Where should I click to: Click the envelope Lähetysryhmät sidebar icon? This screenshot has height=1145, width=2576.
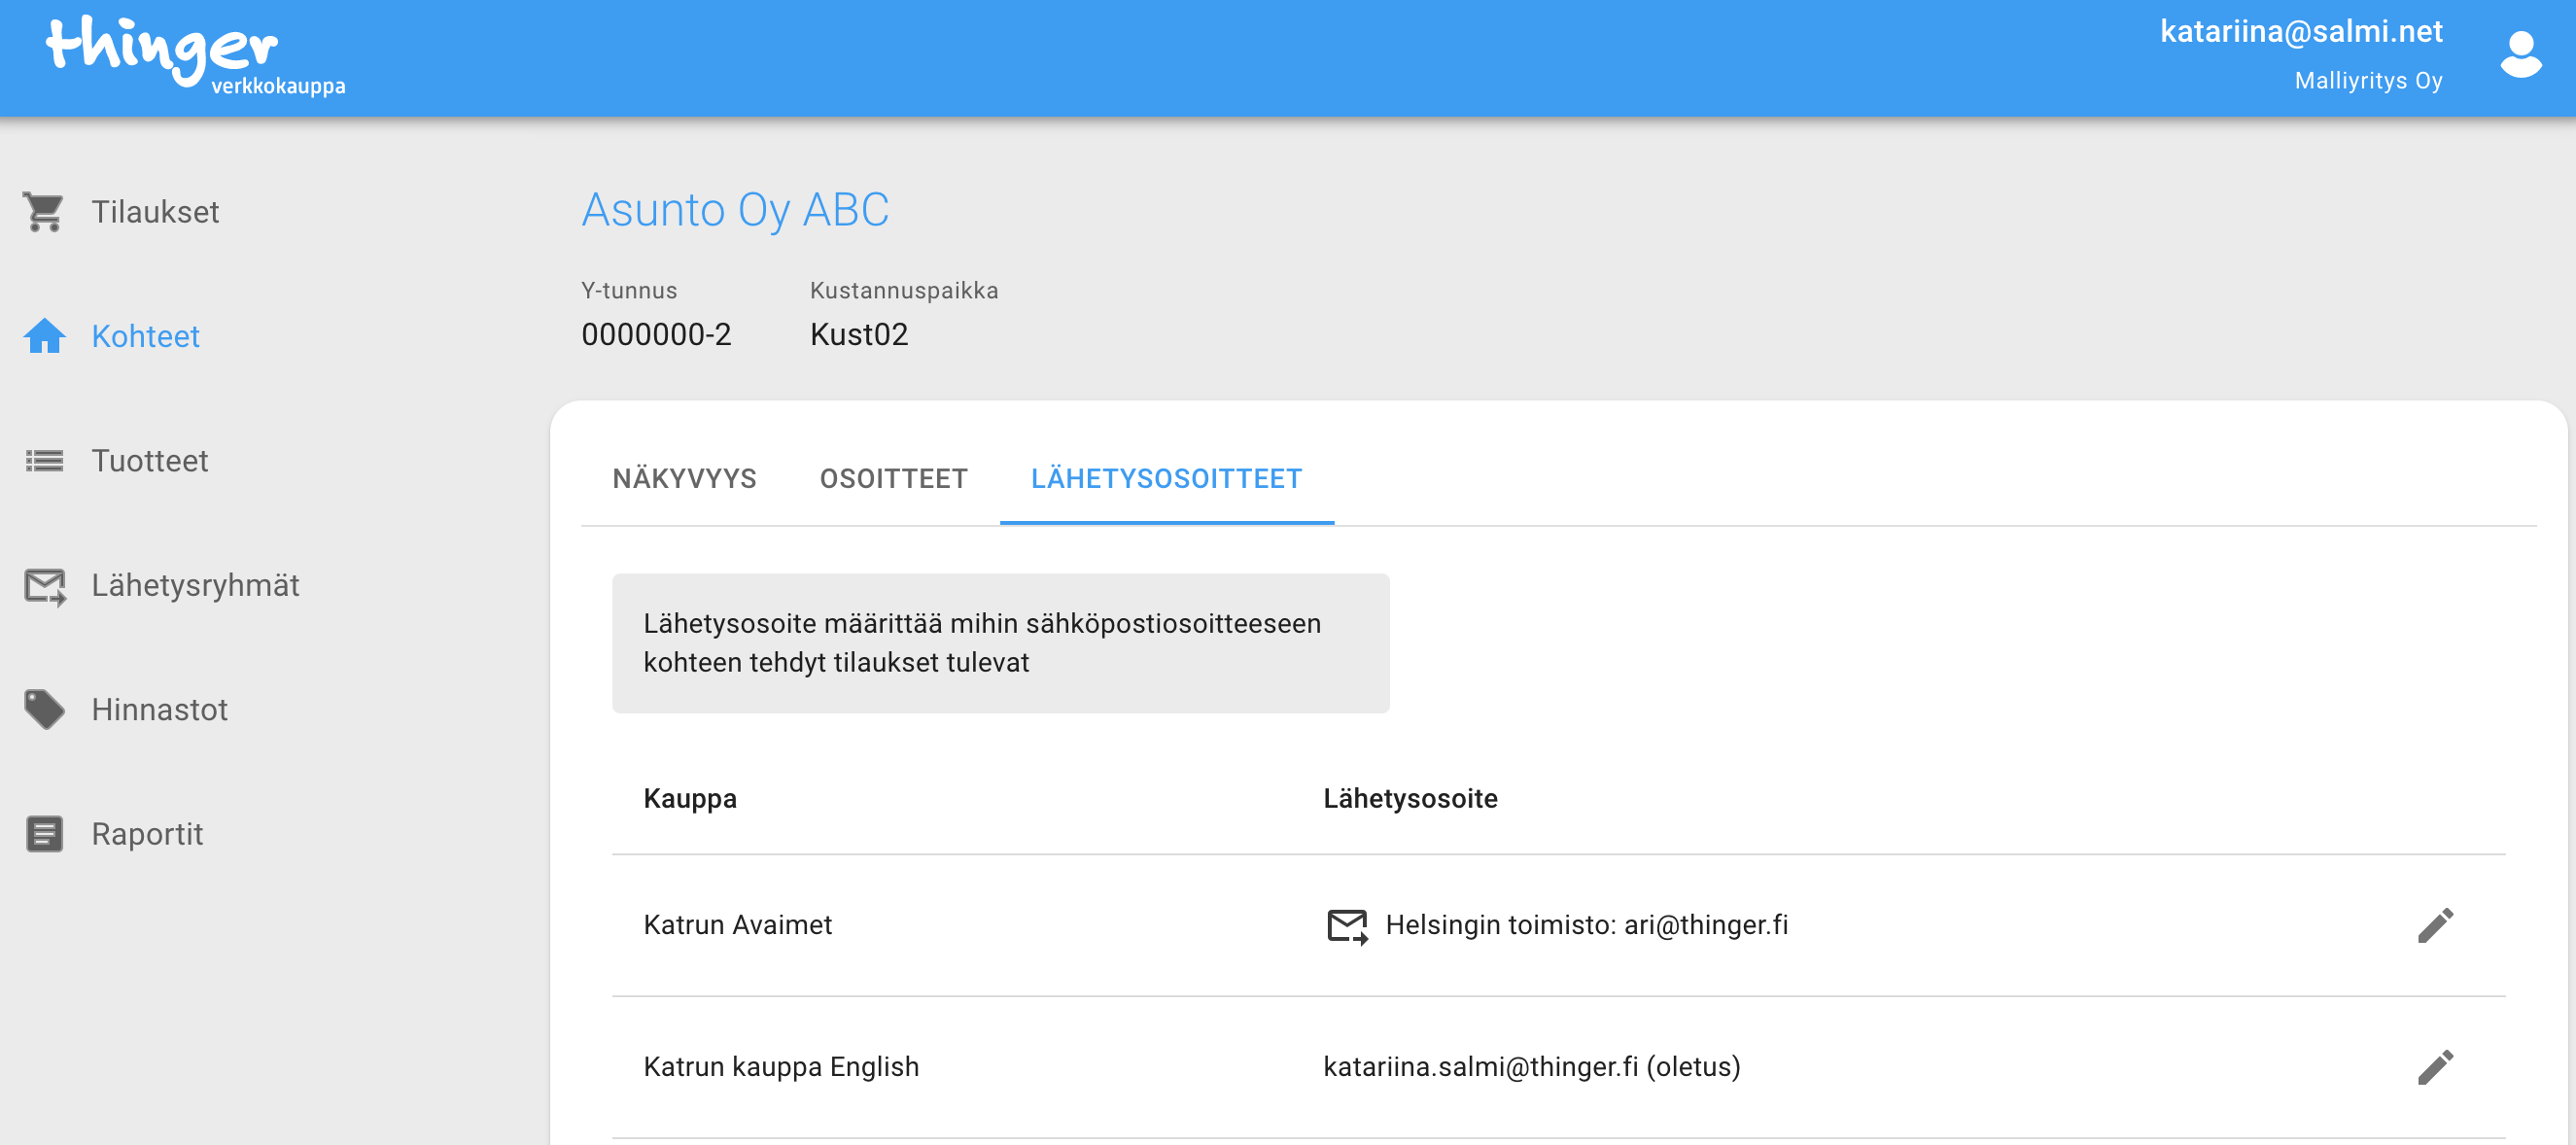44,586
